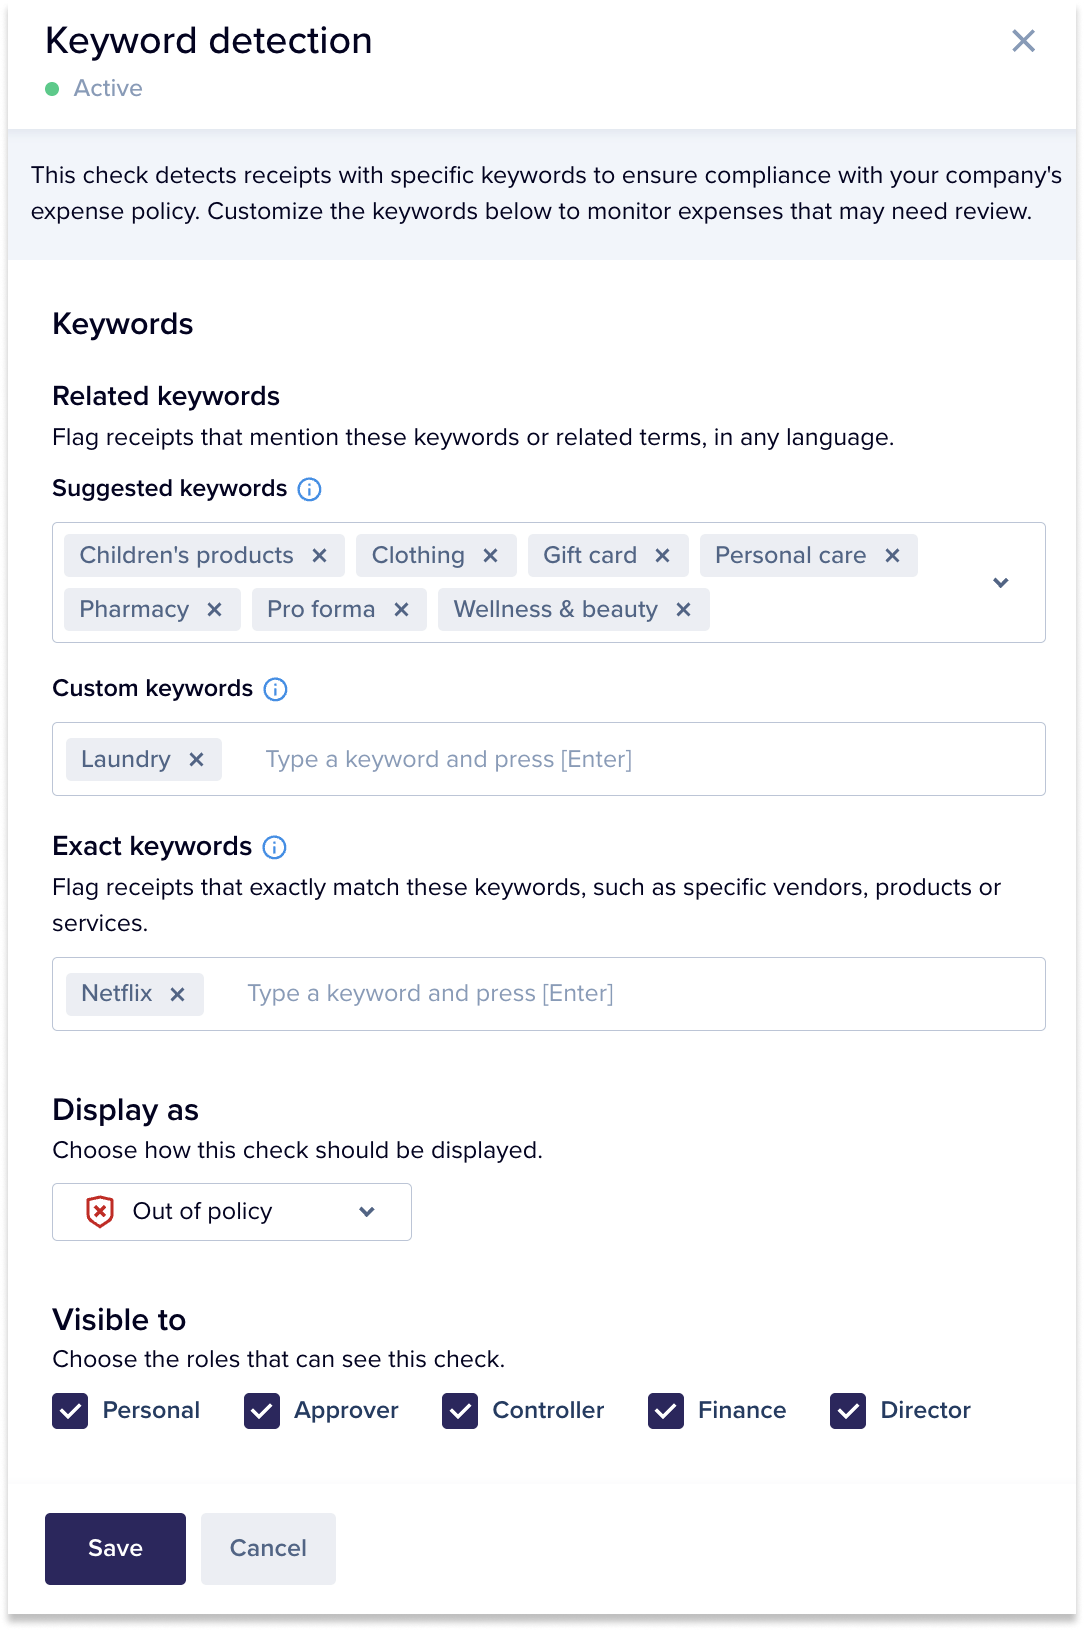Focus the exact keywords text field
Screen dimensions: 1084x1630
620,994
